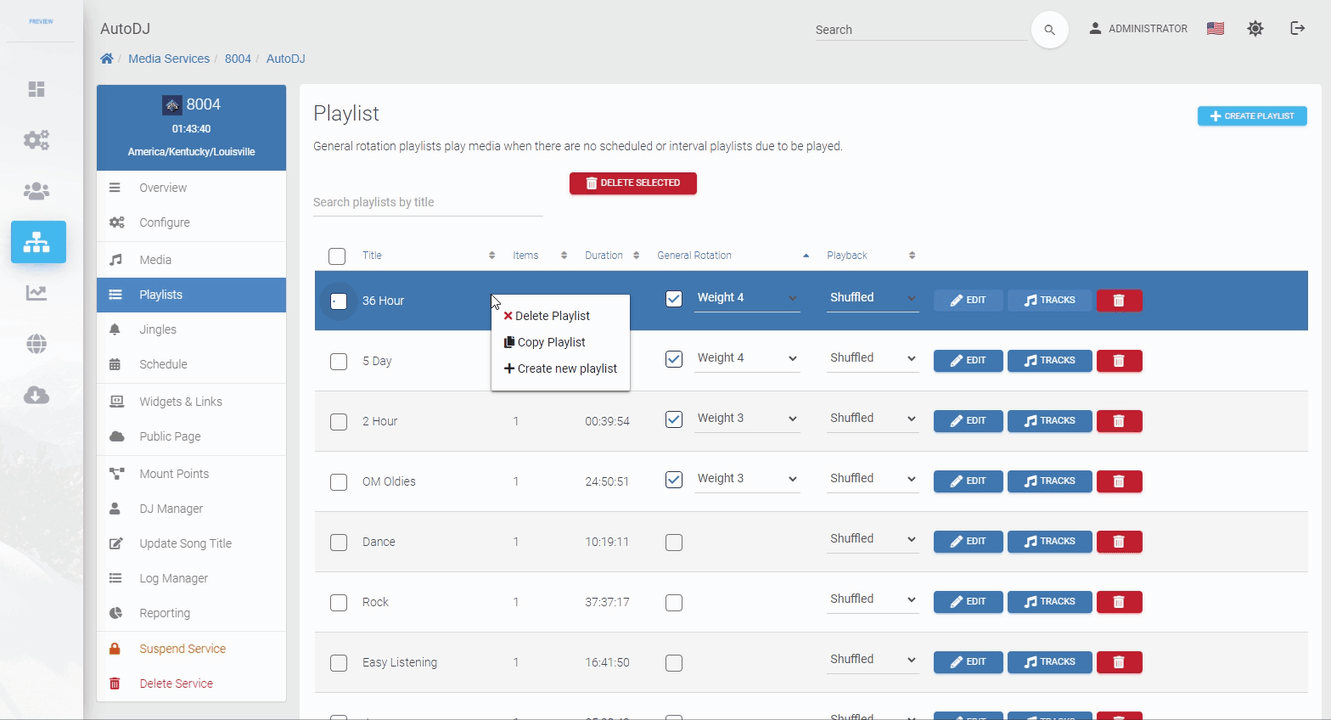Click the Search playlists by title field
1331x720 pixels.
(427, 202)
